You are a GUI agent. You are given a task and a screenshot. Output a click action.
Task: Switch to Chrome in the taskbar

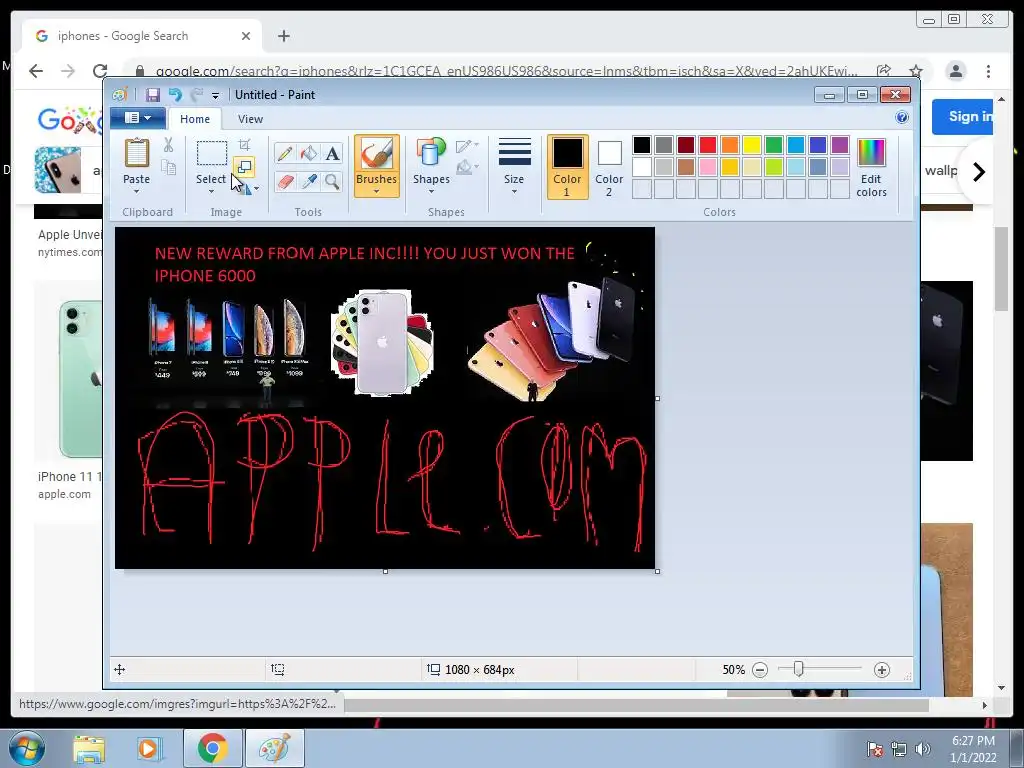point(212,749)
